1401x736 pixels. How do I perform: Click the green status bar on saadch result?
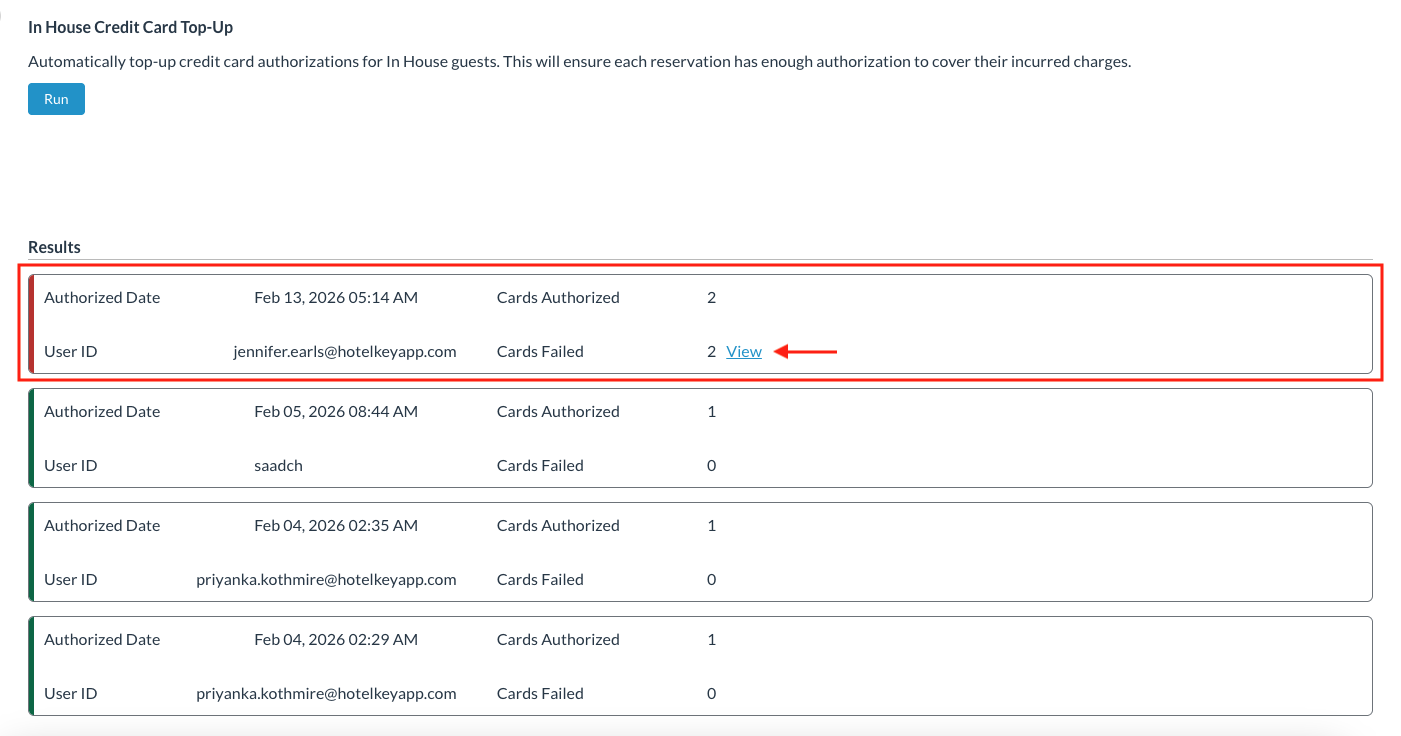coord(31,438)
